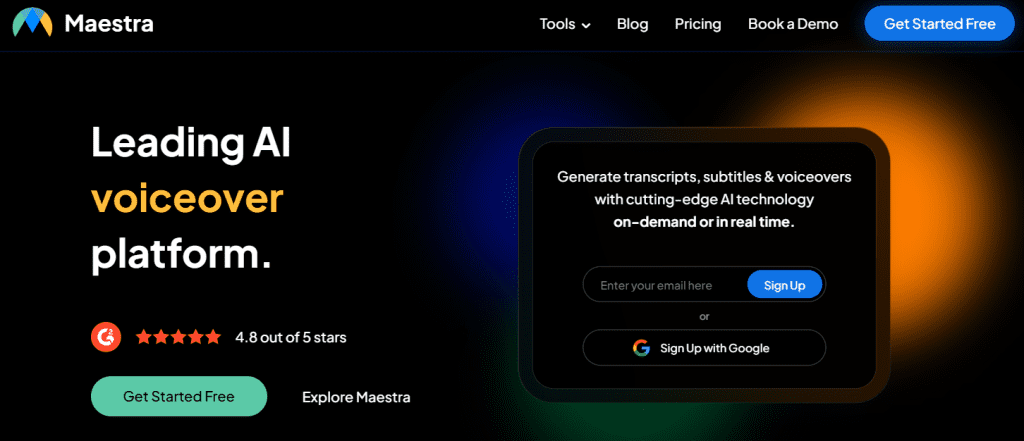Click the G2 review badge icon

106,338
